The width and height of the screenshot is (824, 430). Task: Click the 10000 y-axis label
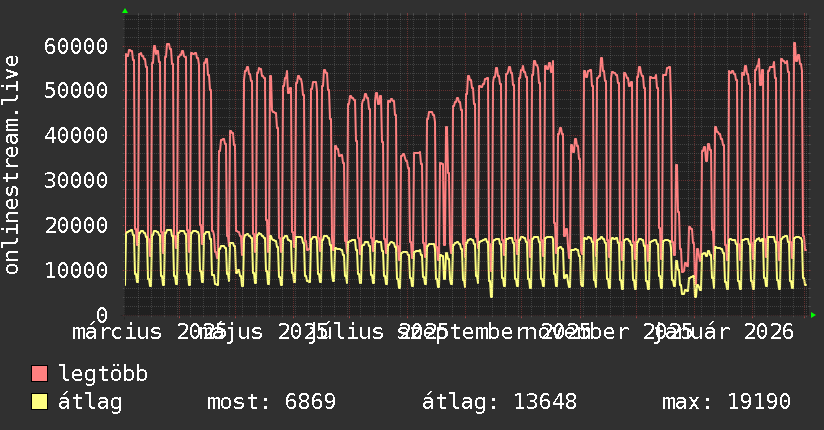tap(76, 270)
